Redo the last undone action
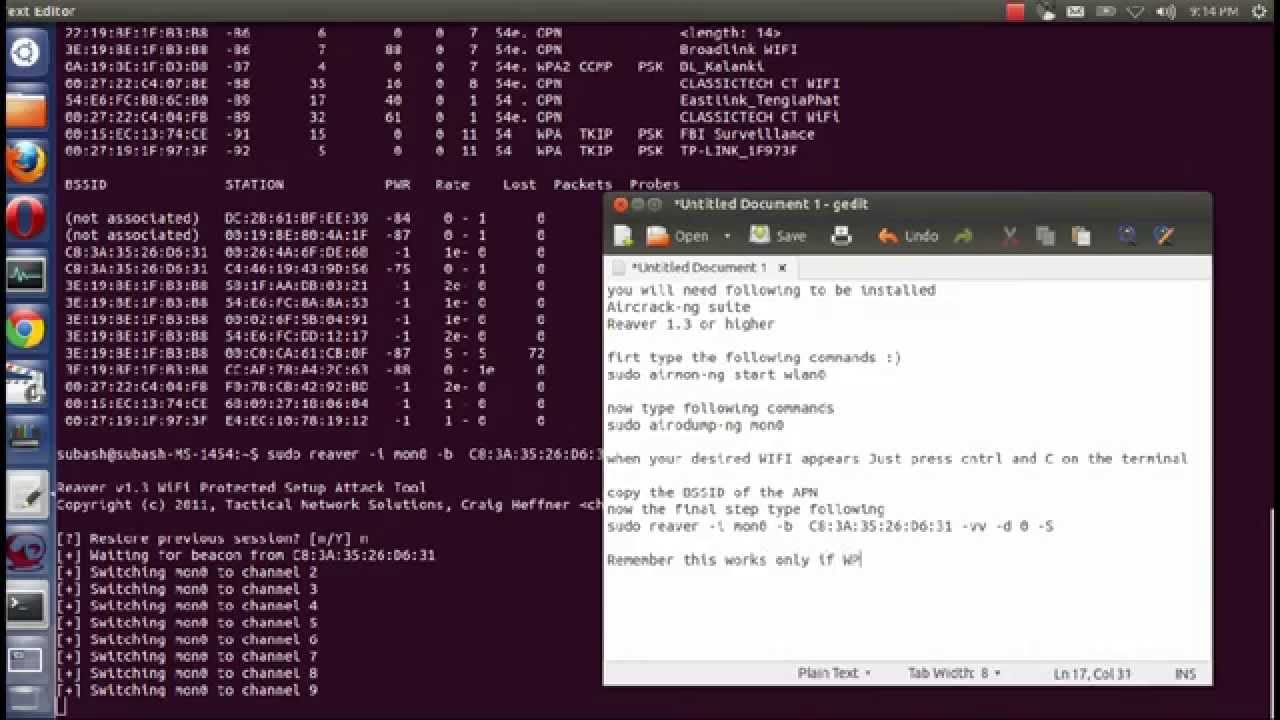Viewport: 1280px width, 720px height. pos(962,235)
